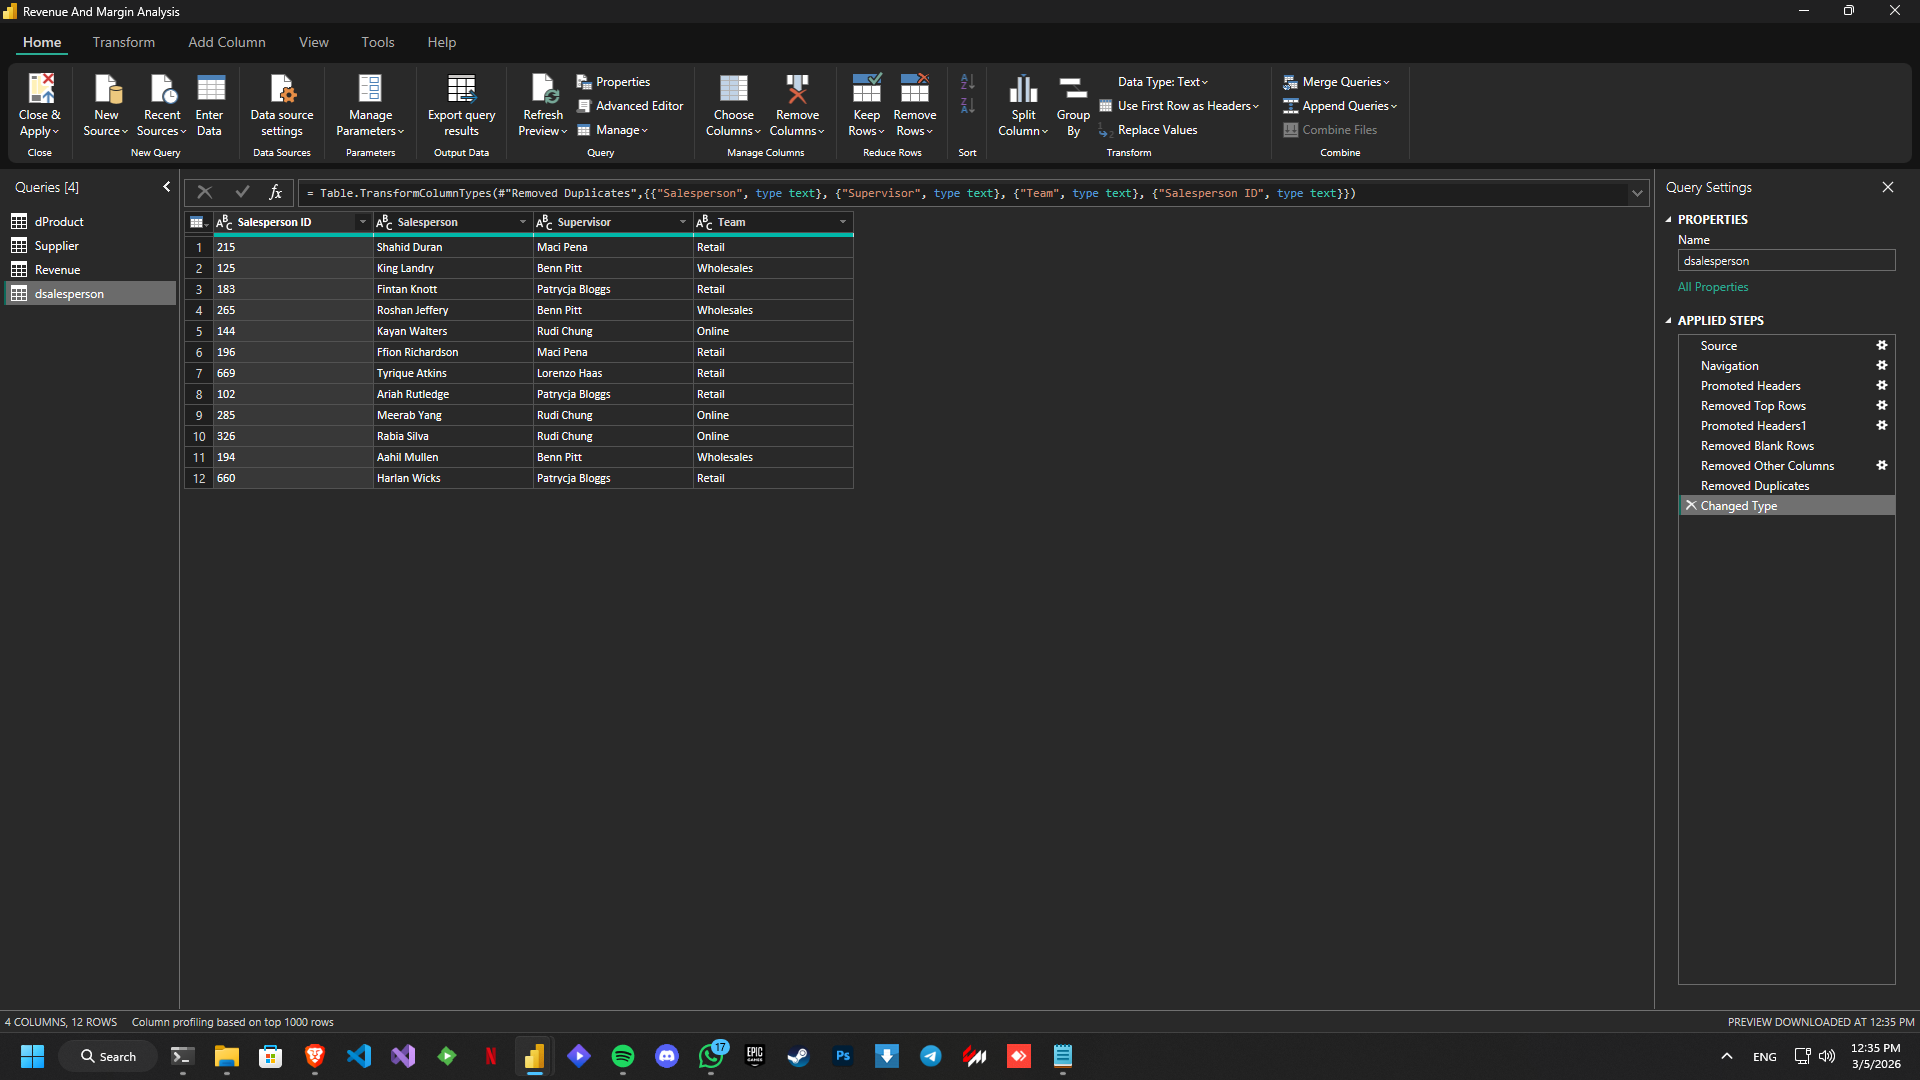Open the Team column filter dropdown

coord(842,222)
